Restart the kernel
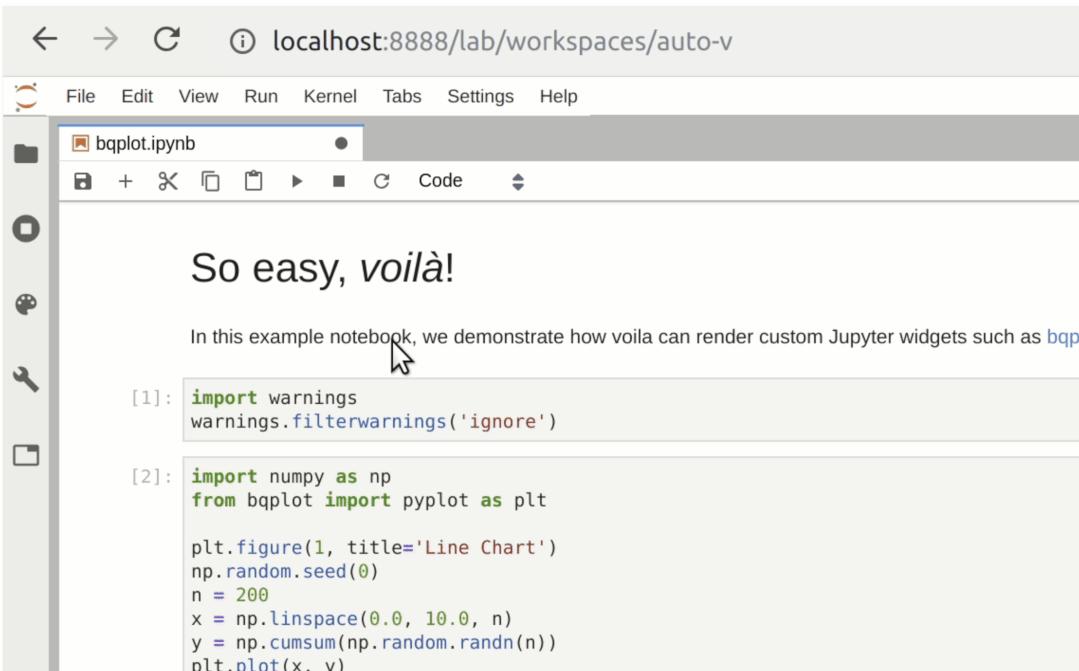 click(x=382, y=180)
